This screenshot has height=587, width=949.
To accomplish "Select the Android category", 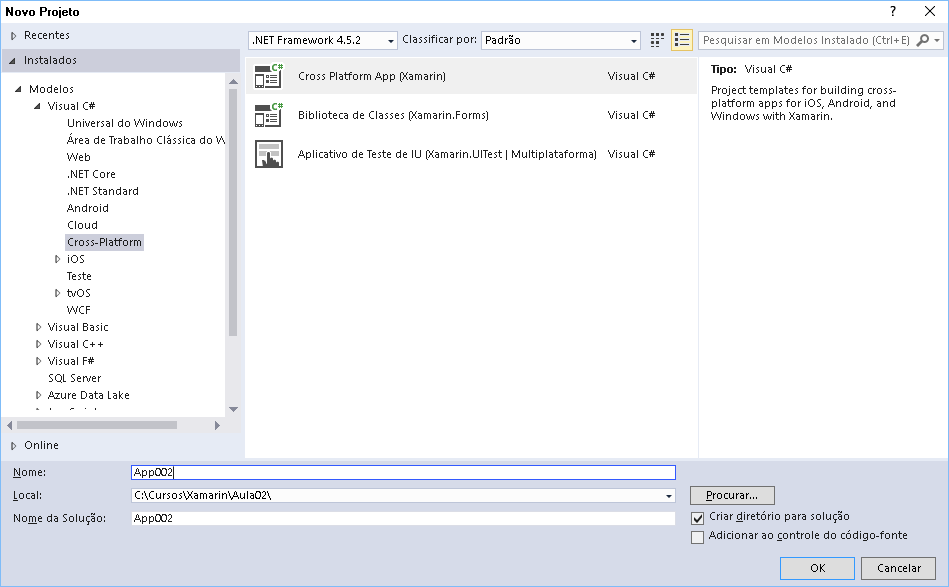I will click(x=88, y=208).
